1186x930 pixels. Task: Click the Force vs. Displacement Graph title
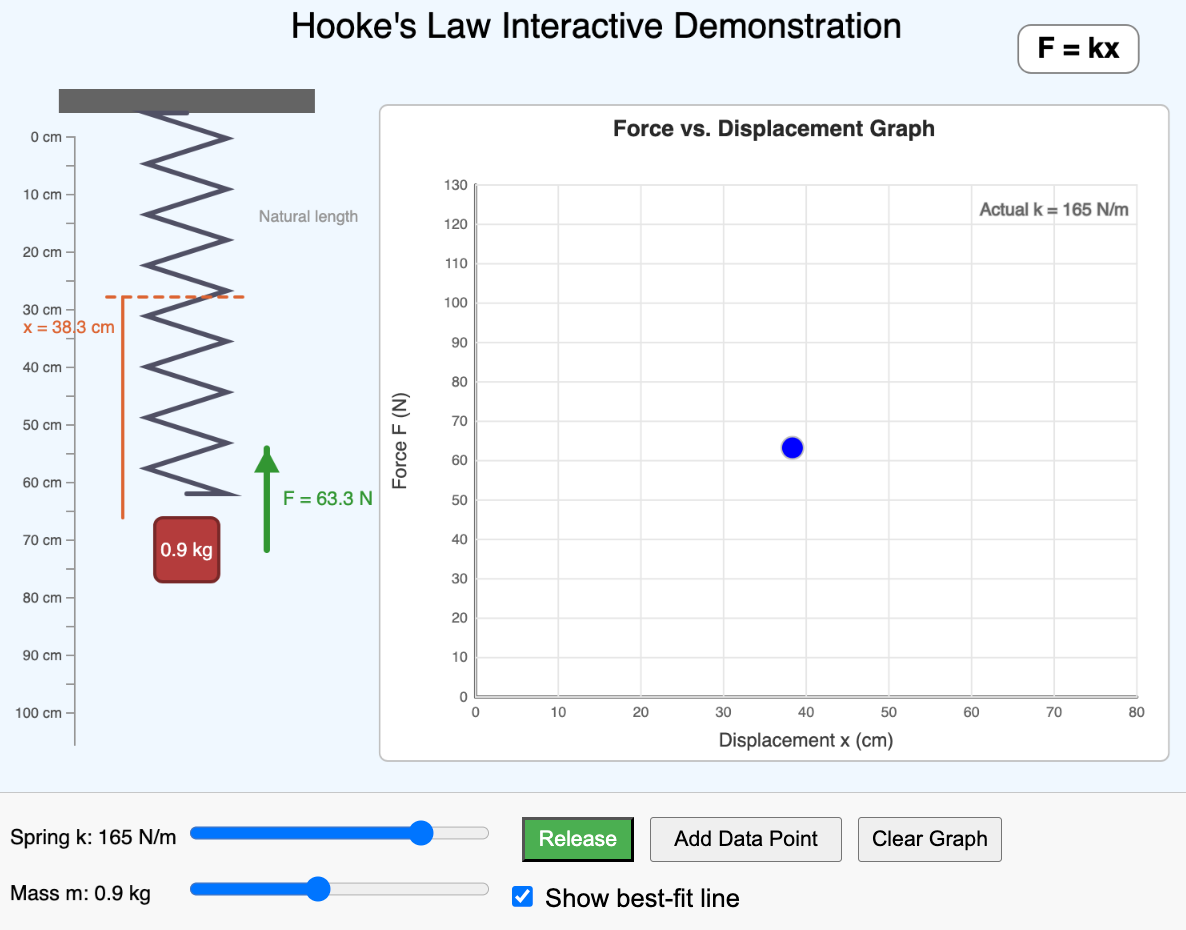click(x=774, y=128)
